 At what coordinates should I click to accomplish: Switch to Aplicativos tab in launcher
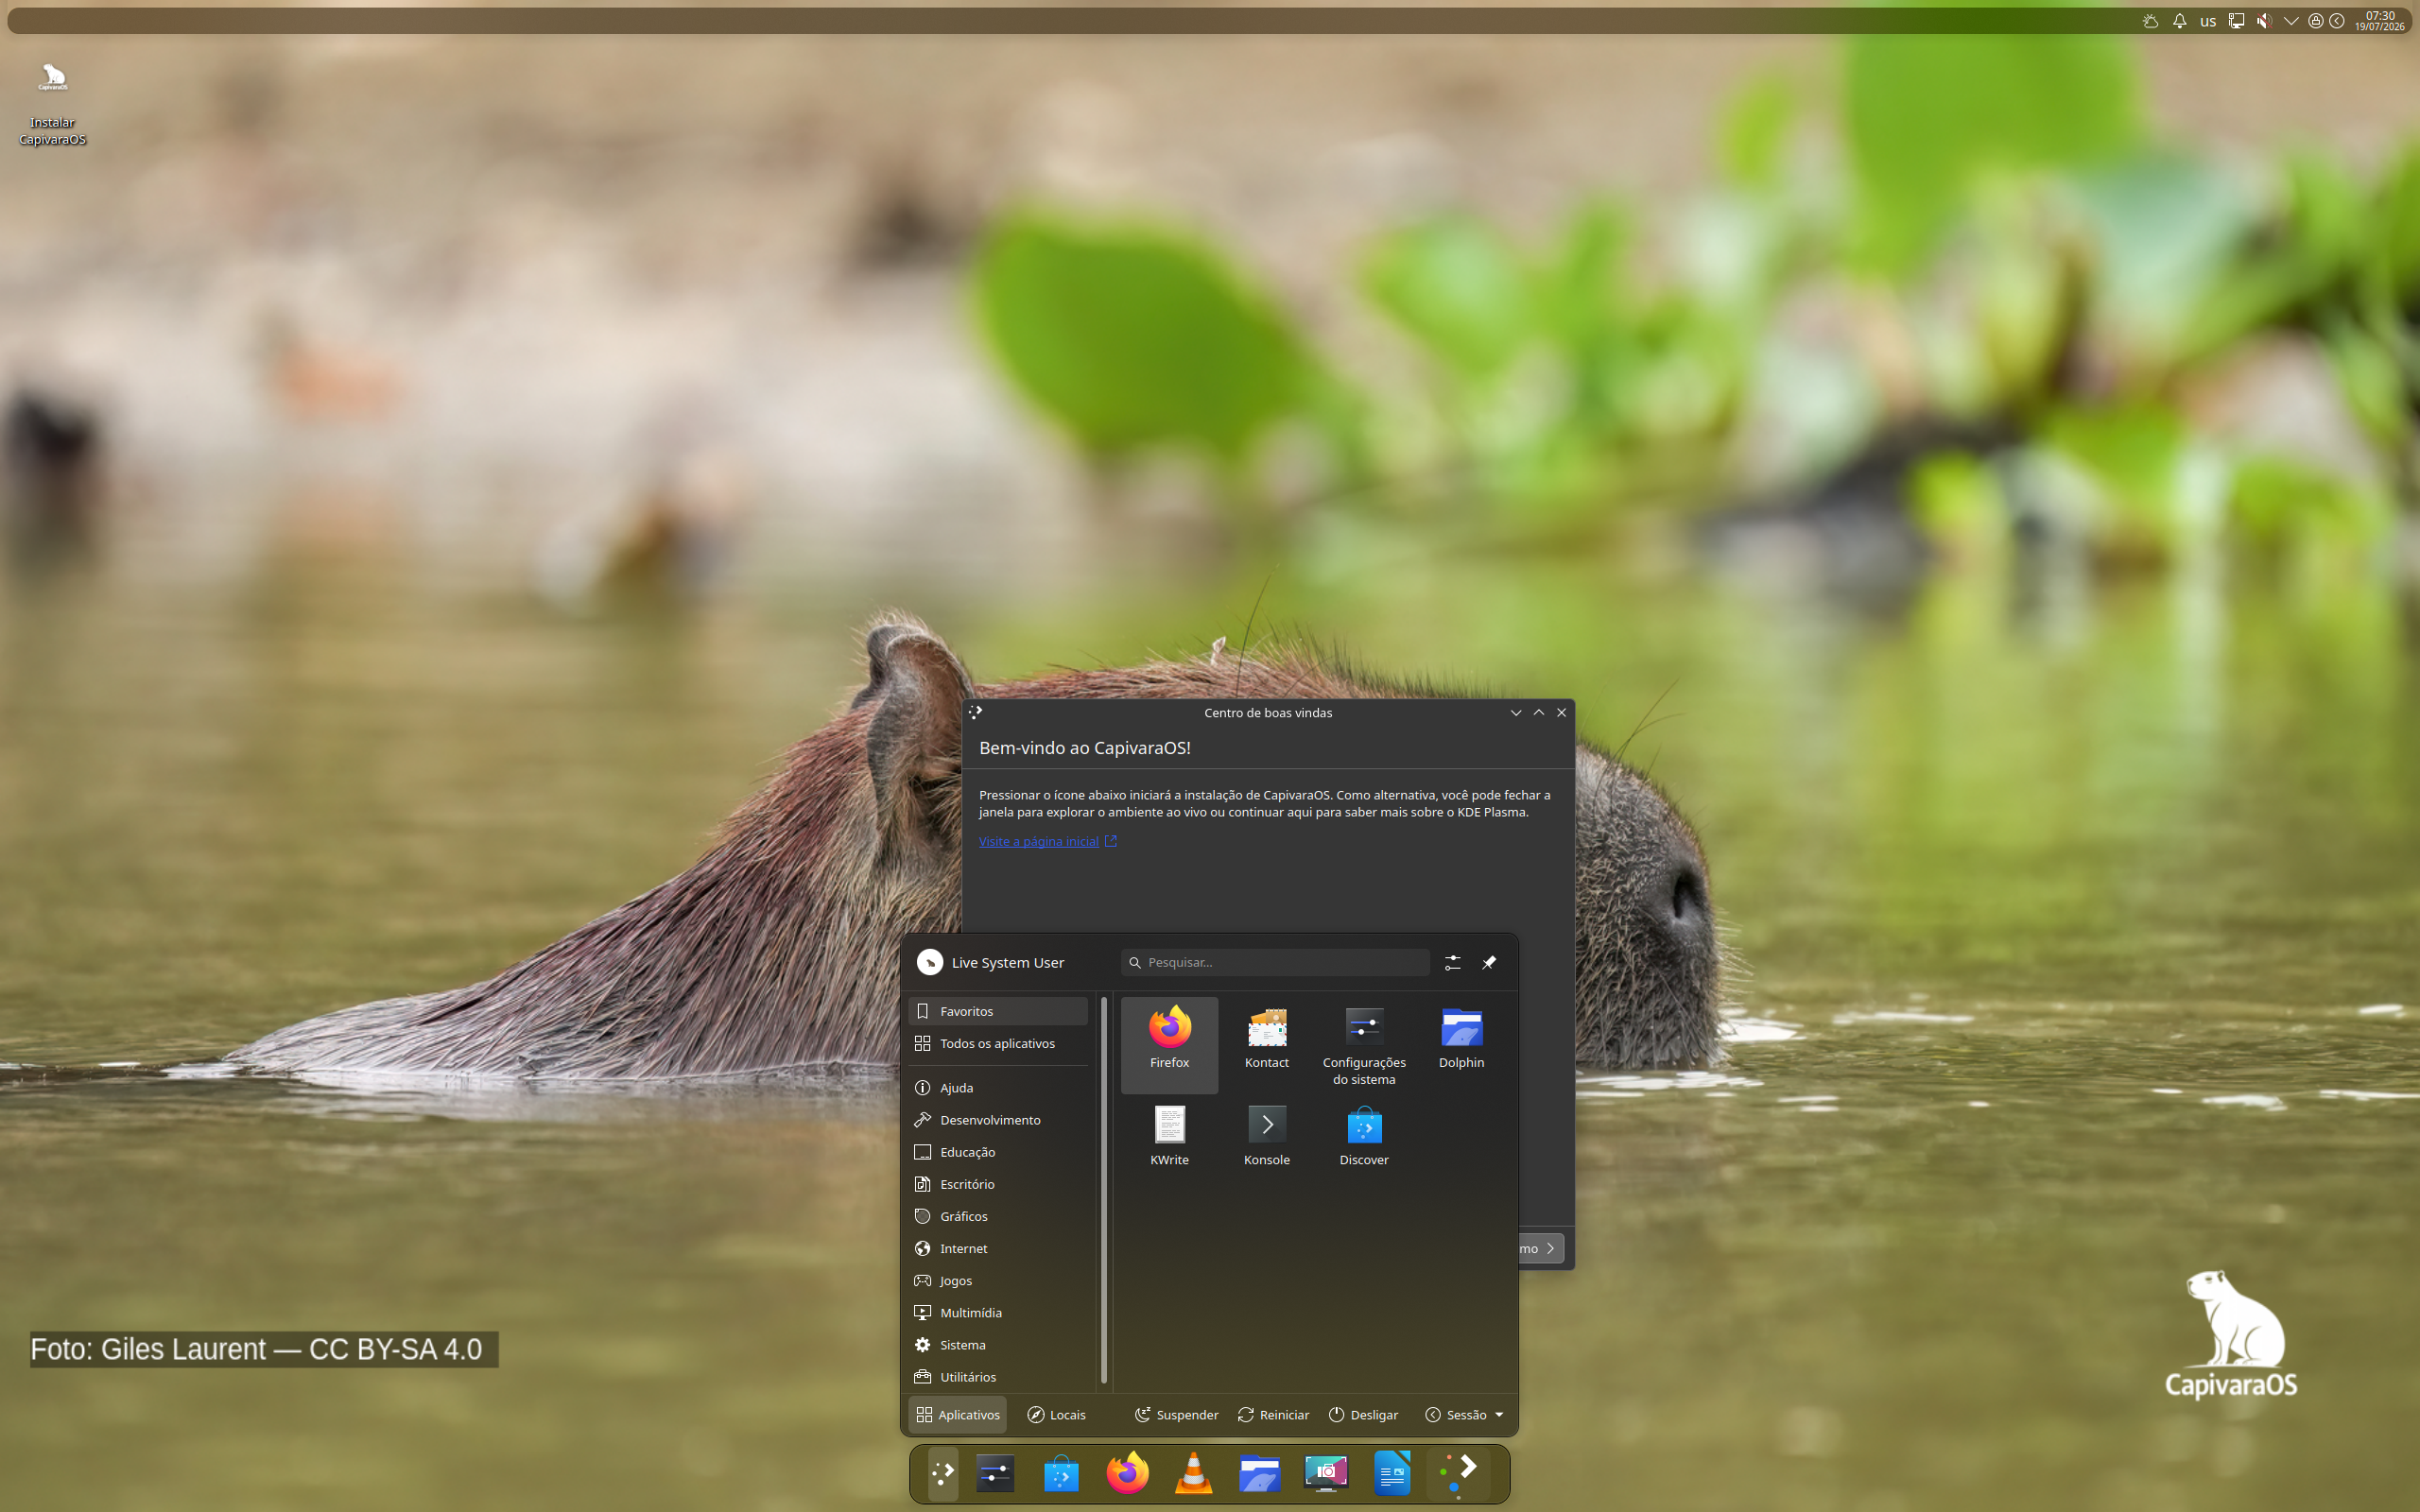click(x=957, y=1414)
